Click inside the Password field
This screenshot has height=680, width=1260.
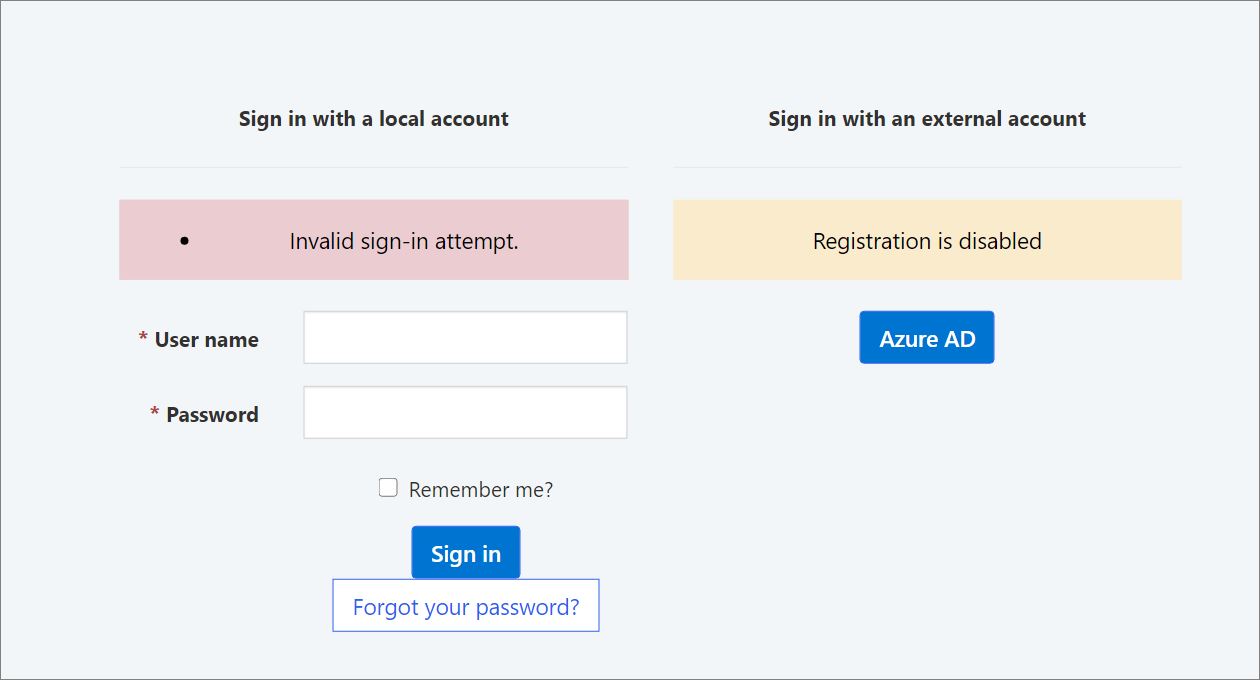click(x=465, y=411)
